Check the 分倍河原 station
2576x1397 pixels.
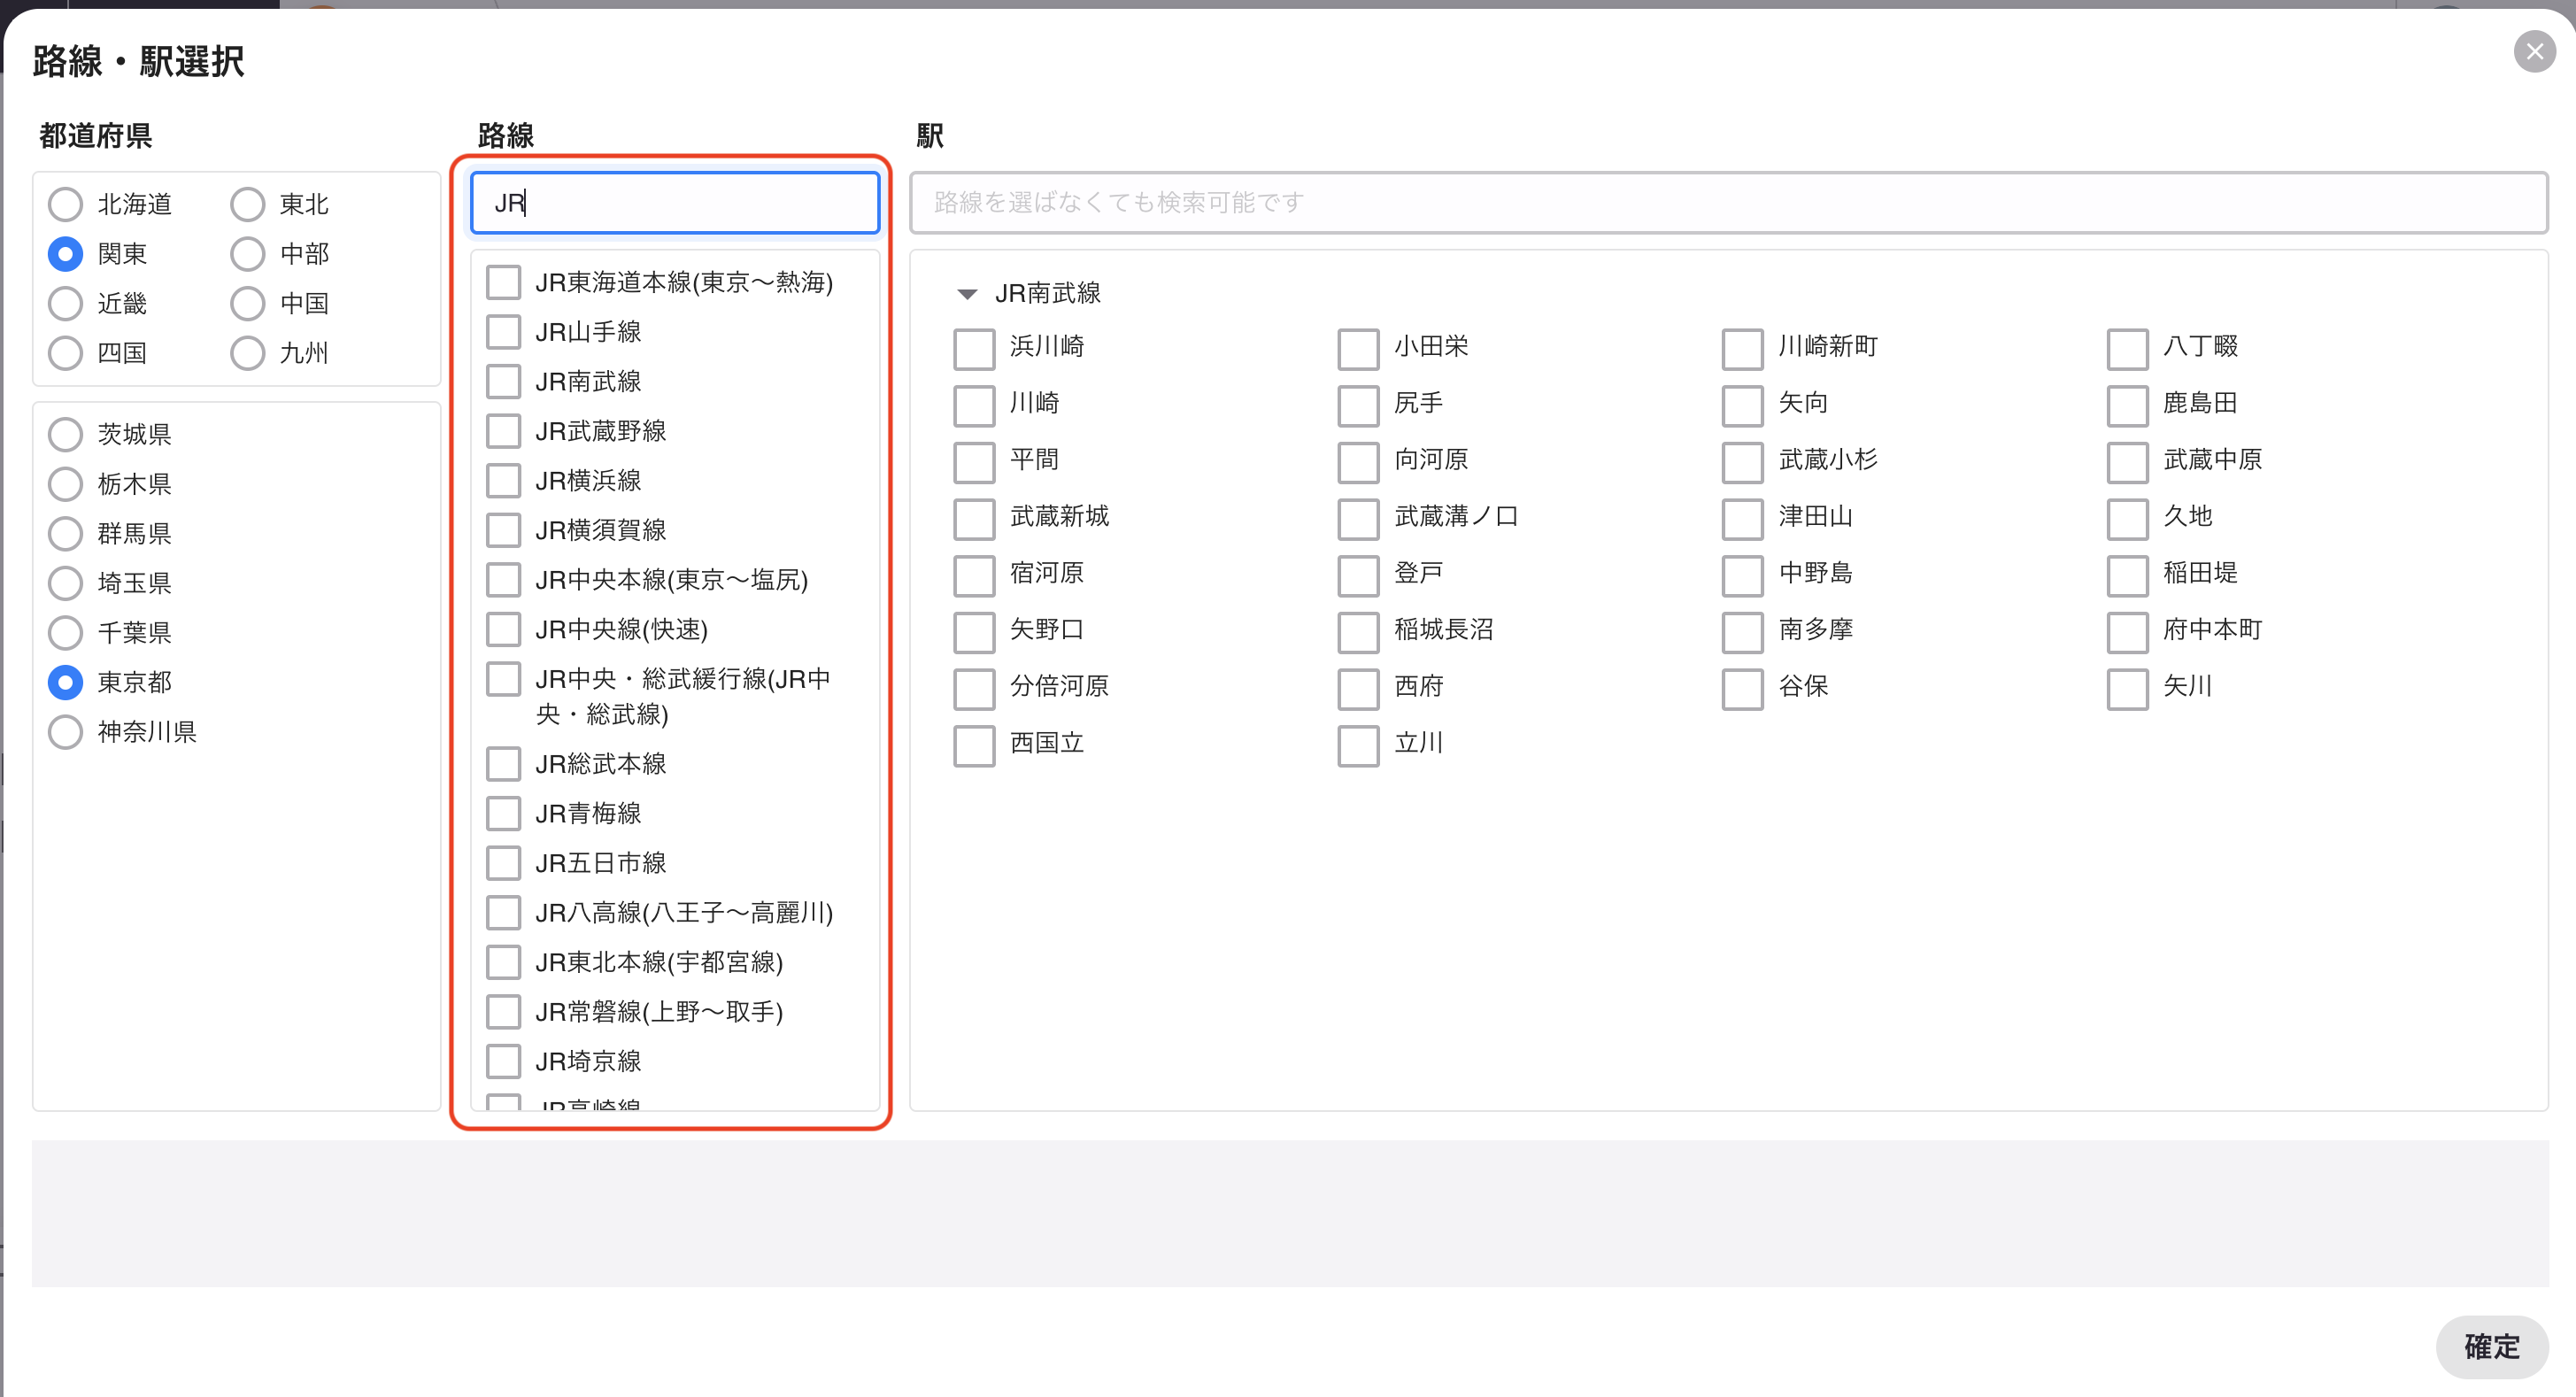(974, 688)
